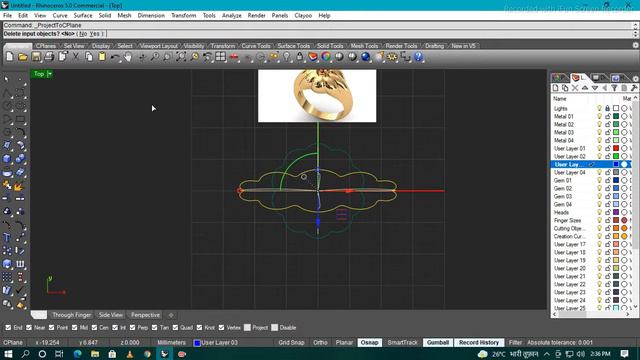The width and height of the screenshot is (640, 360).
Task: Click the Move layer up arrow icon
Action: click(585, 88)
